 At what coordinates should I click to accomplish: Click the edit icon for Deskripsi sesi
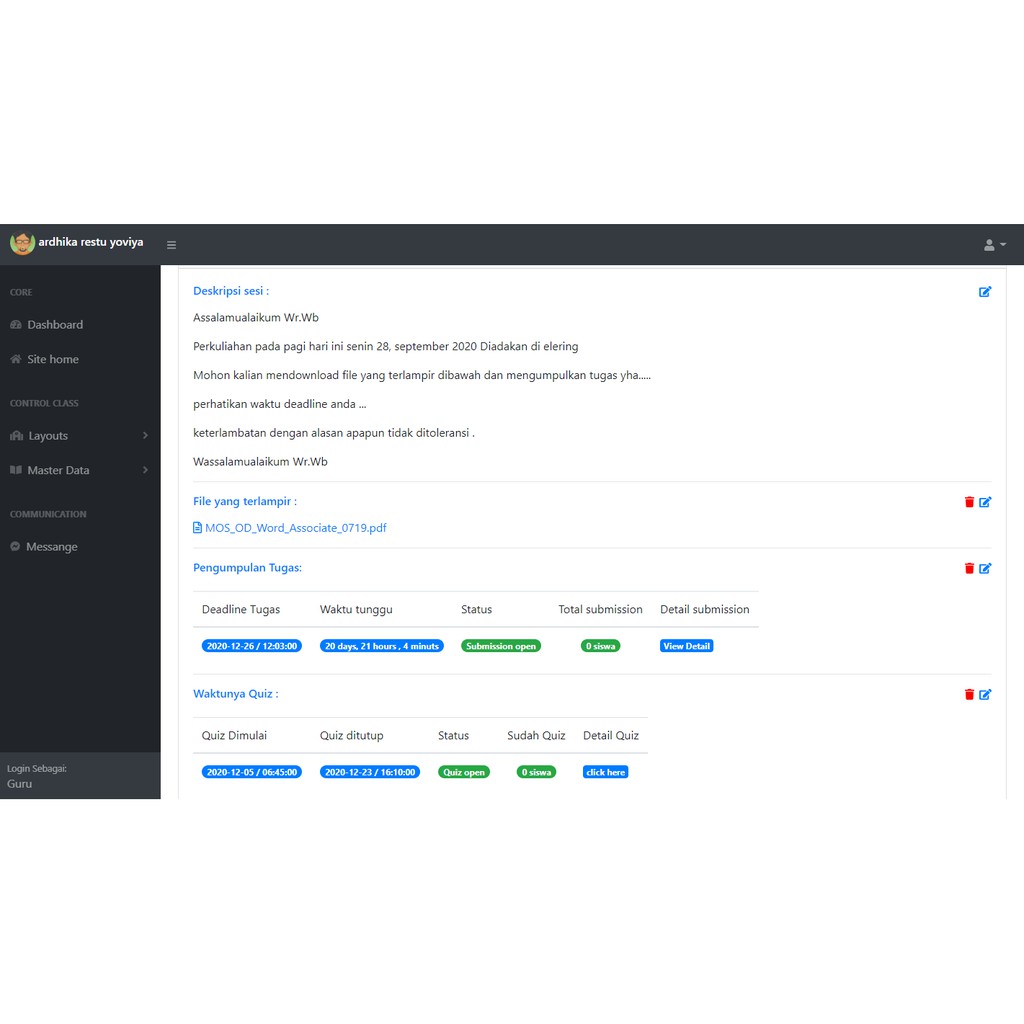[x=985, y=292]
